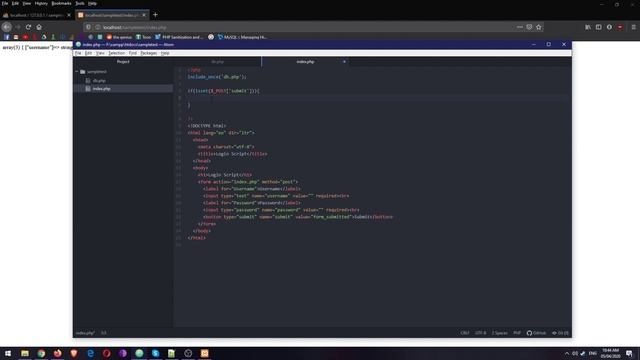640x360 pixels.
Task: Click the form action code line
Action: (x=248, y=182)
